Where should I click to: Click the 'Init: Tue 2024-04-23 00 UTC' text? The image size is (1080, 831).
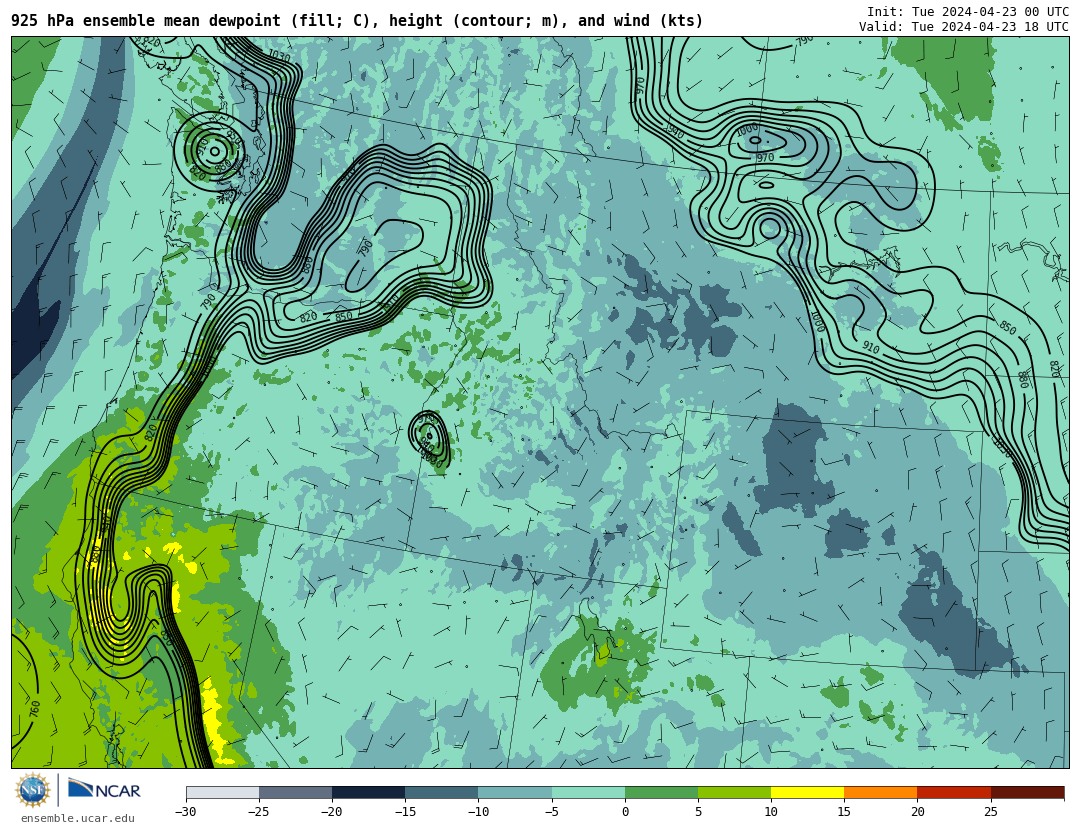click(x=968, y=12)
